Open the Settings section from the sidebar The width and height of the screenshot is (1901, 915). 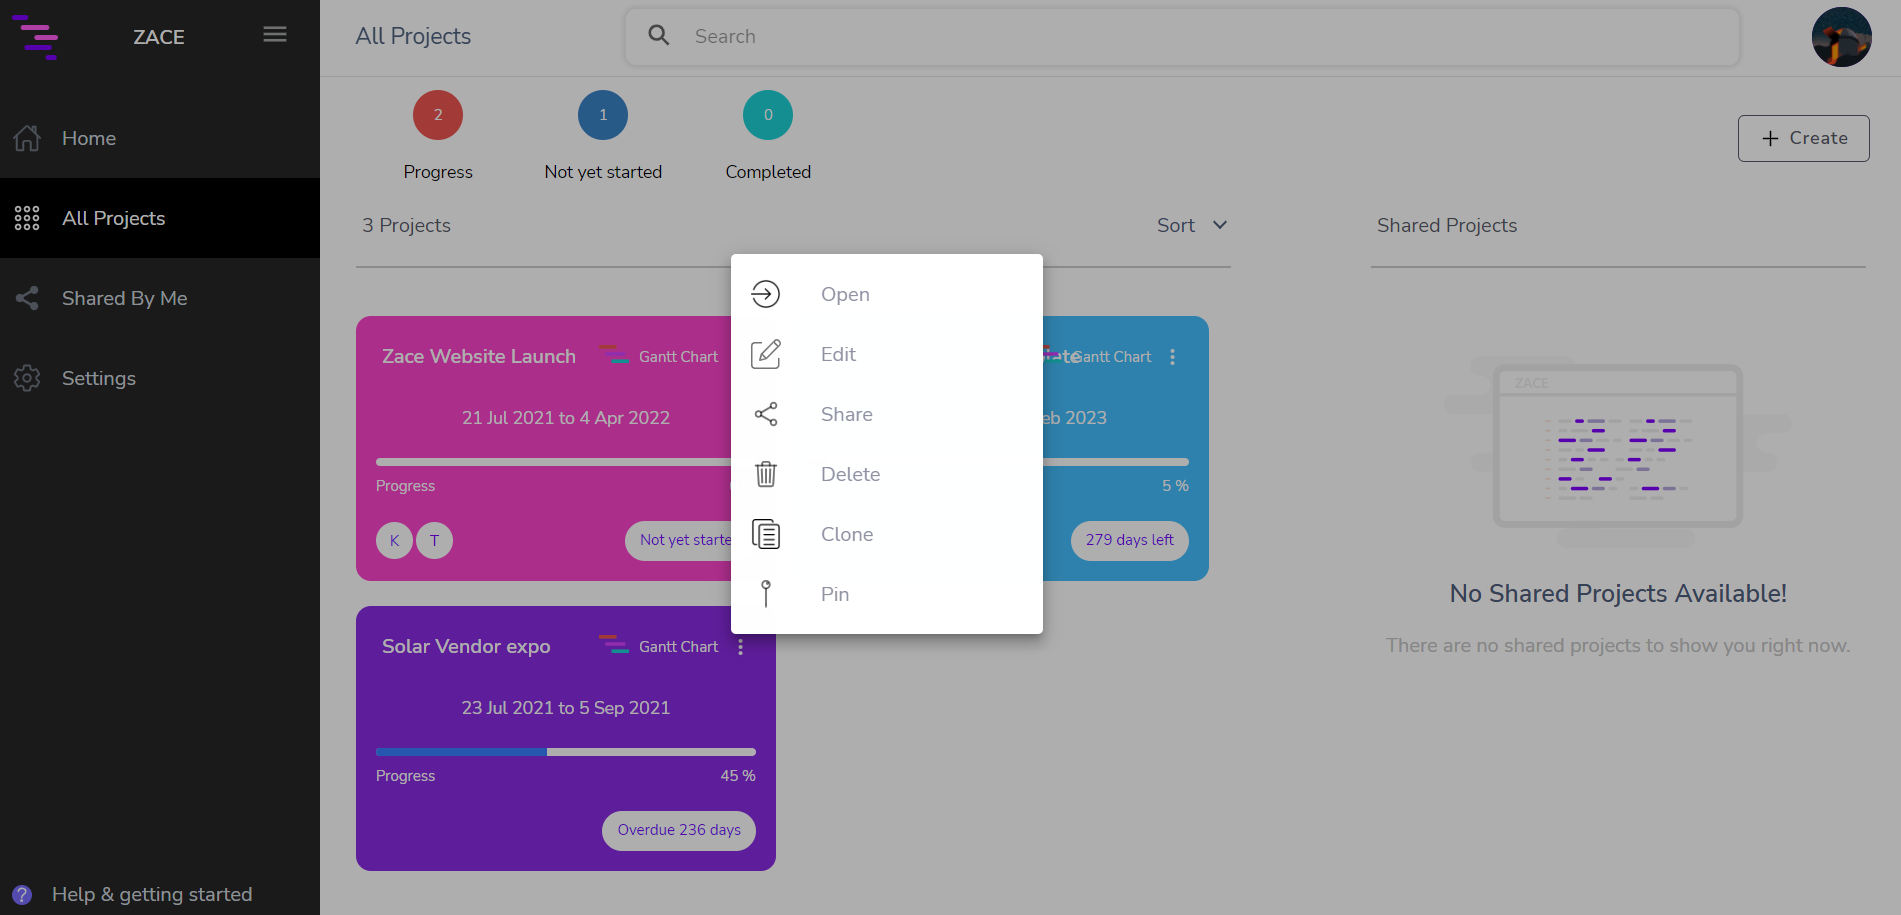[x=99, y=378]
